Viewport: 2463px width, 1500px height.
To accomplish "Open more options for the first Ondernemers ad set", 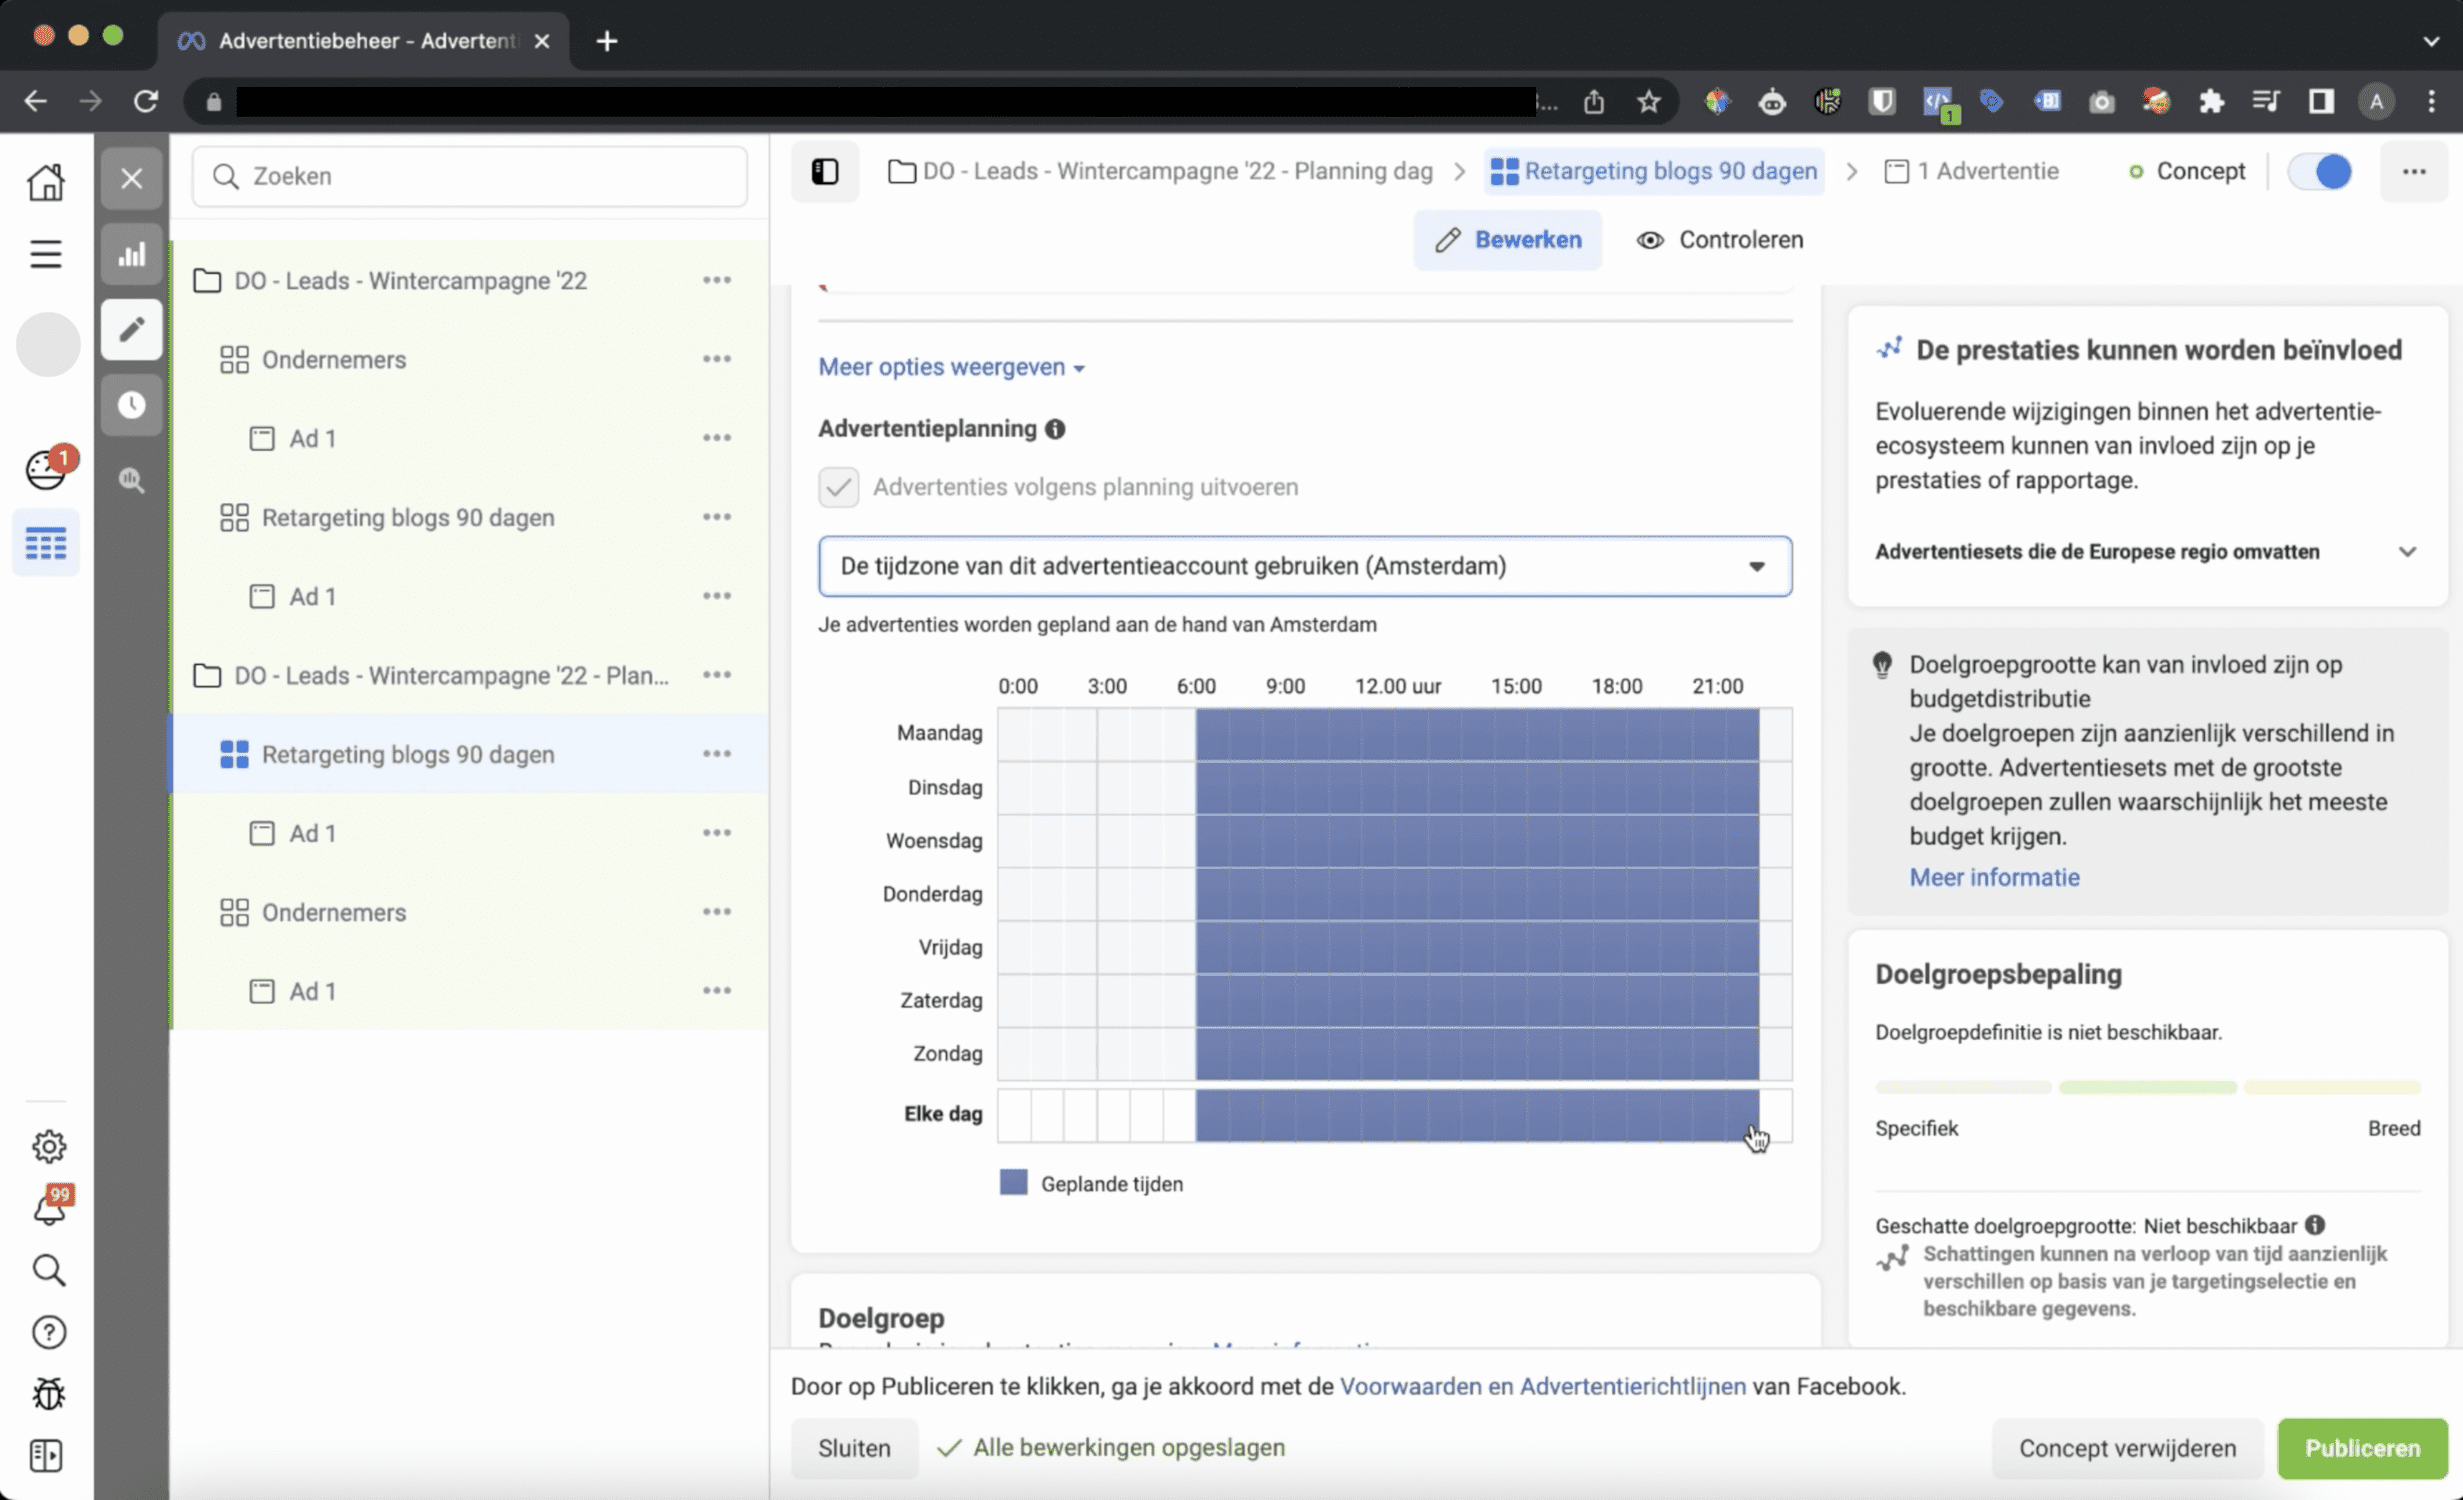I will coord(716,359).
